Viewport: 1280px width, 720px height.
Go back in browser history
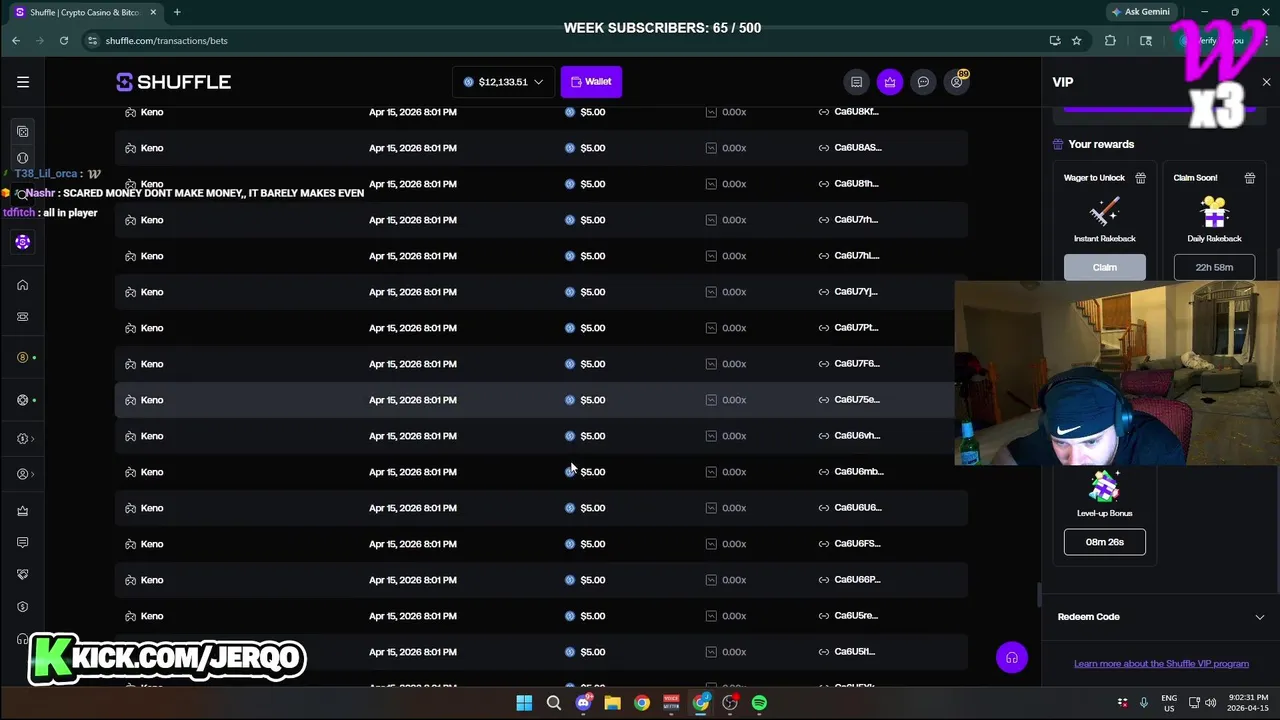pyautogui.click(x=16, y=41)
